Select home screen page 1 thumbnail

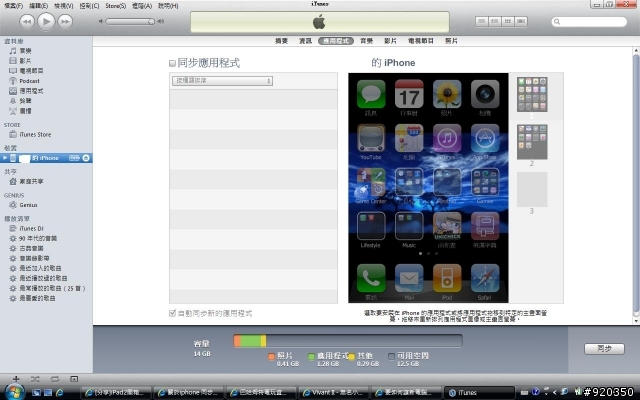[x=532, y=94]
